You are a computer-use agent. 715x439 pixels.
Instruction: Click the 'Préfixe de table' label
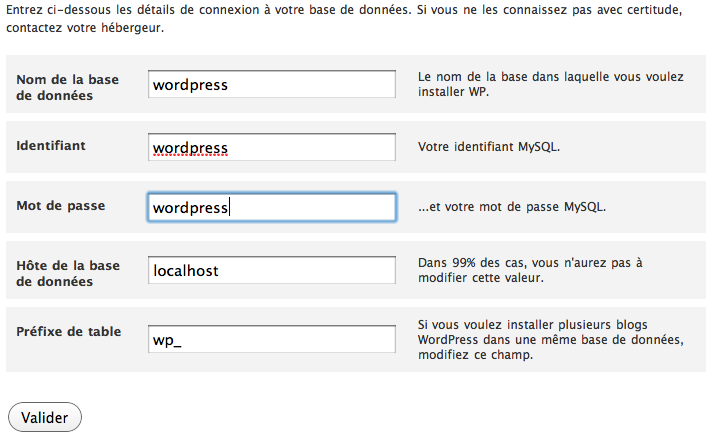coord(68,331)
